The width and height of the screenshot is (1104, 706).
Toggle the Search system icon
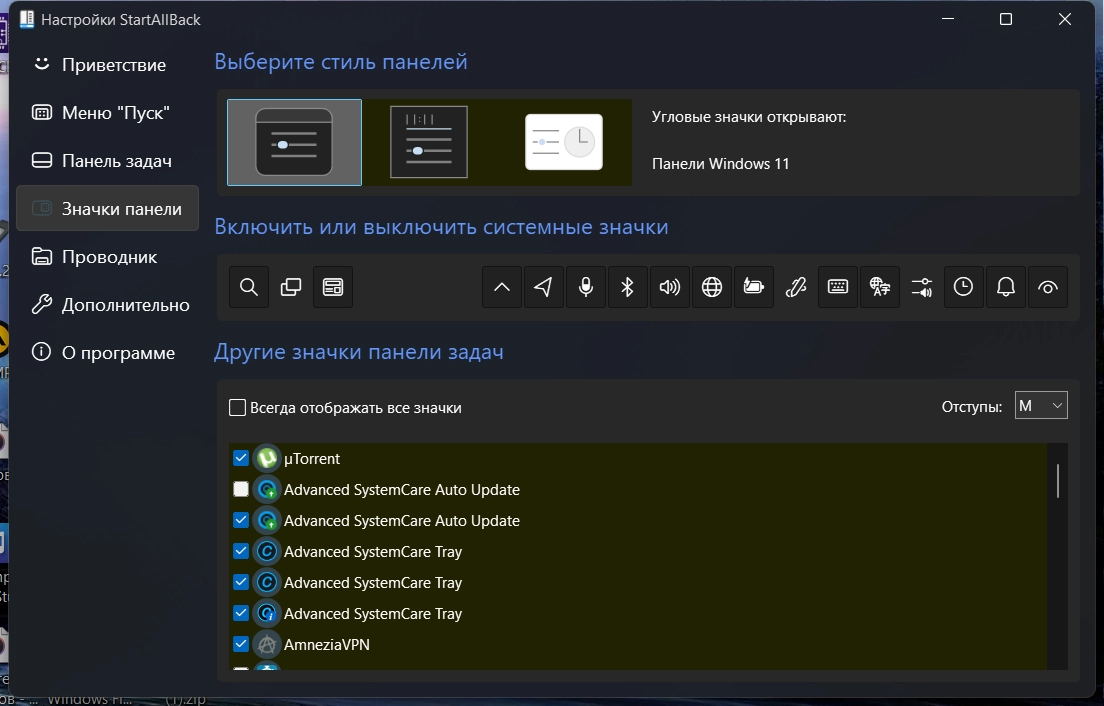coord(249,288)
